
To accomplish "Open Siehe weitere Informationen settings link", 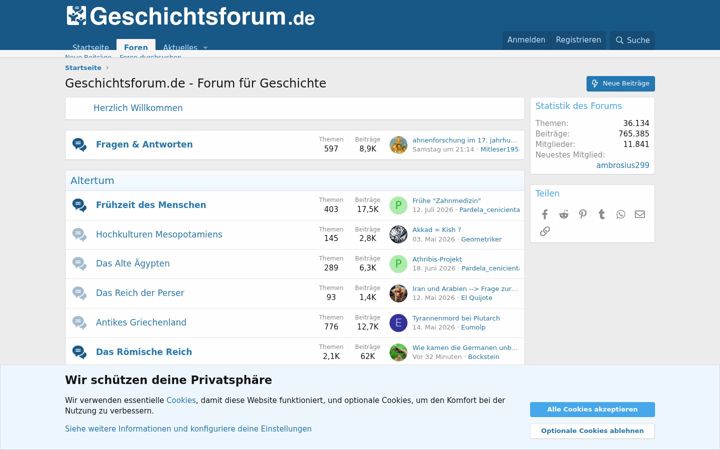I will click(188, 429).
